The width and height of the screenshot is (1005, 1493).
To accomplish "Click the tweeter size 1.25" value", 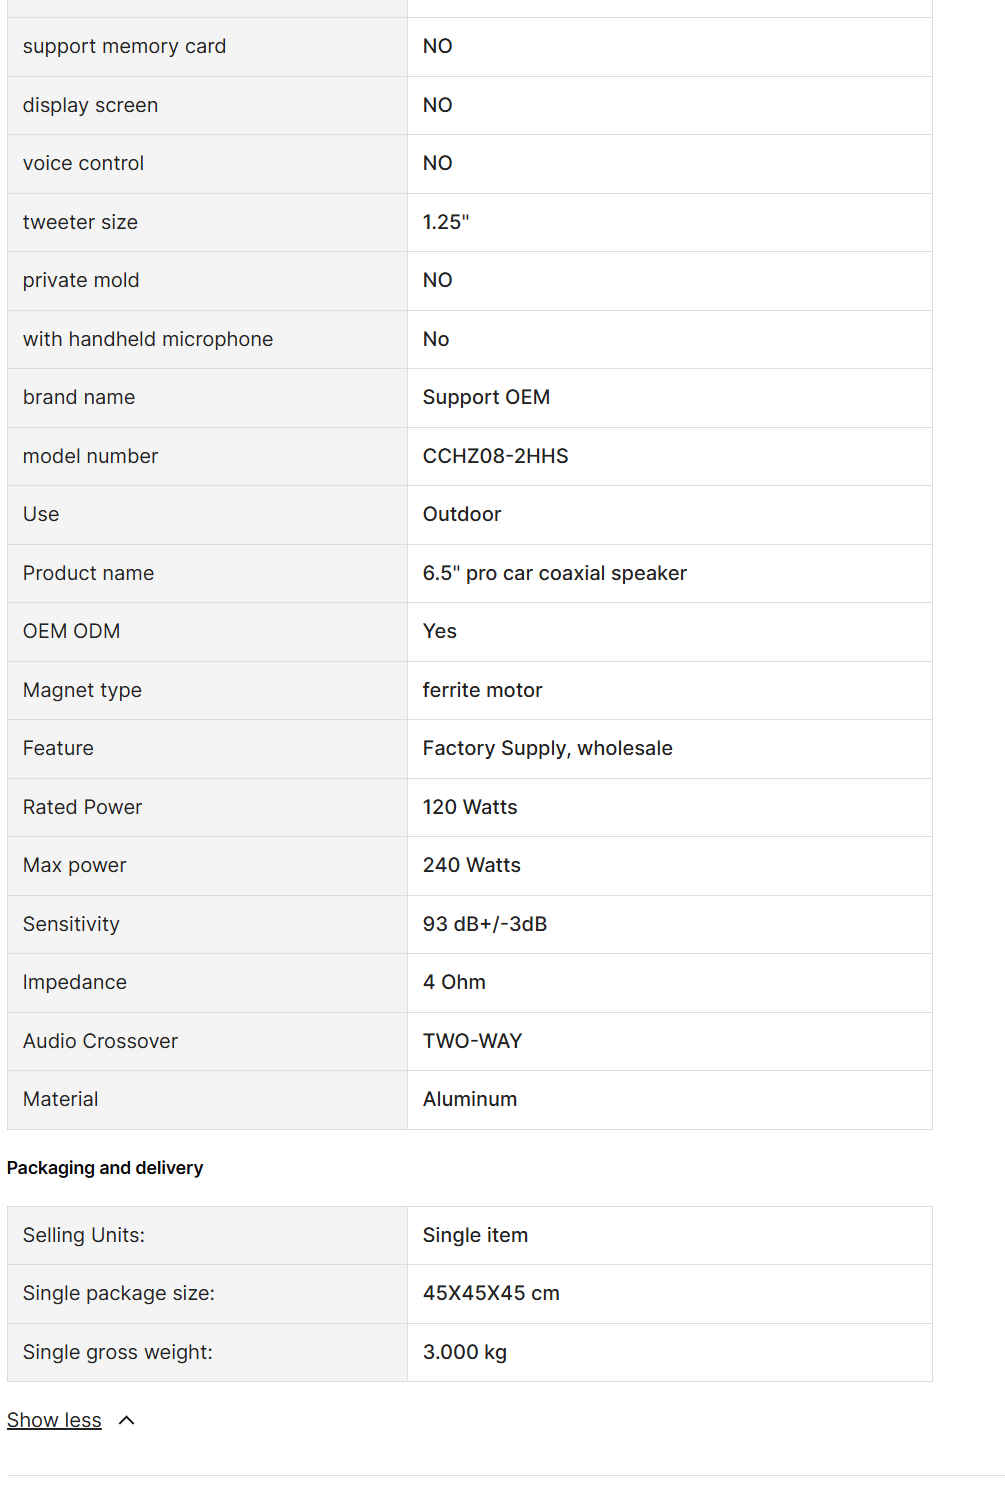I will click(x=446, y=222).
